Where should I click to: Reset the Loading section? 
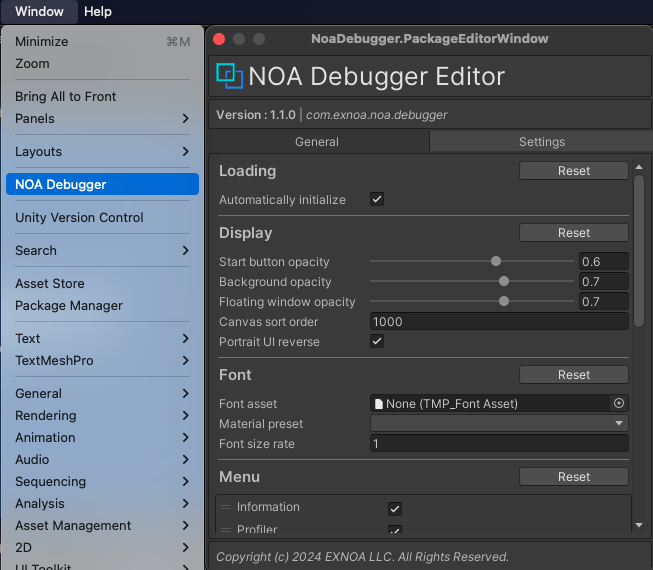click(574, 171)
